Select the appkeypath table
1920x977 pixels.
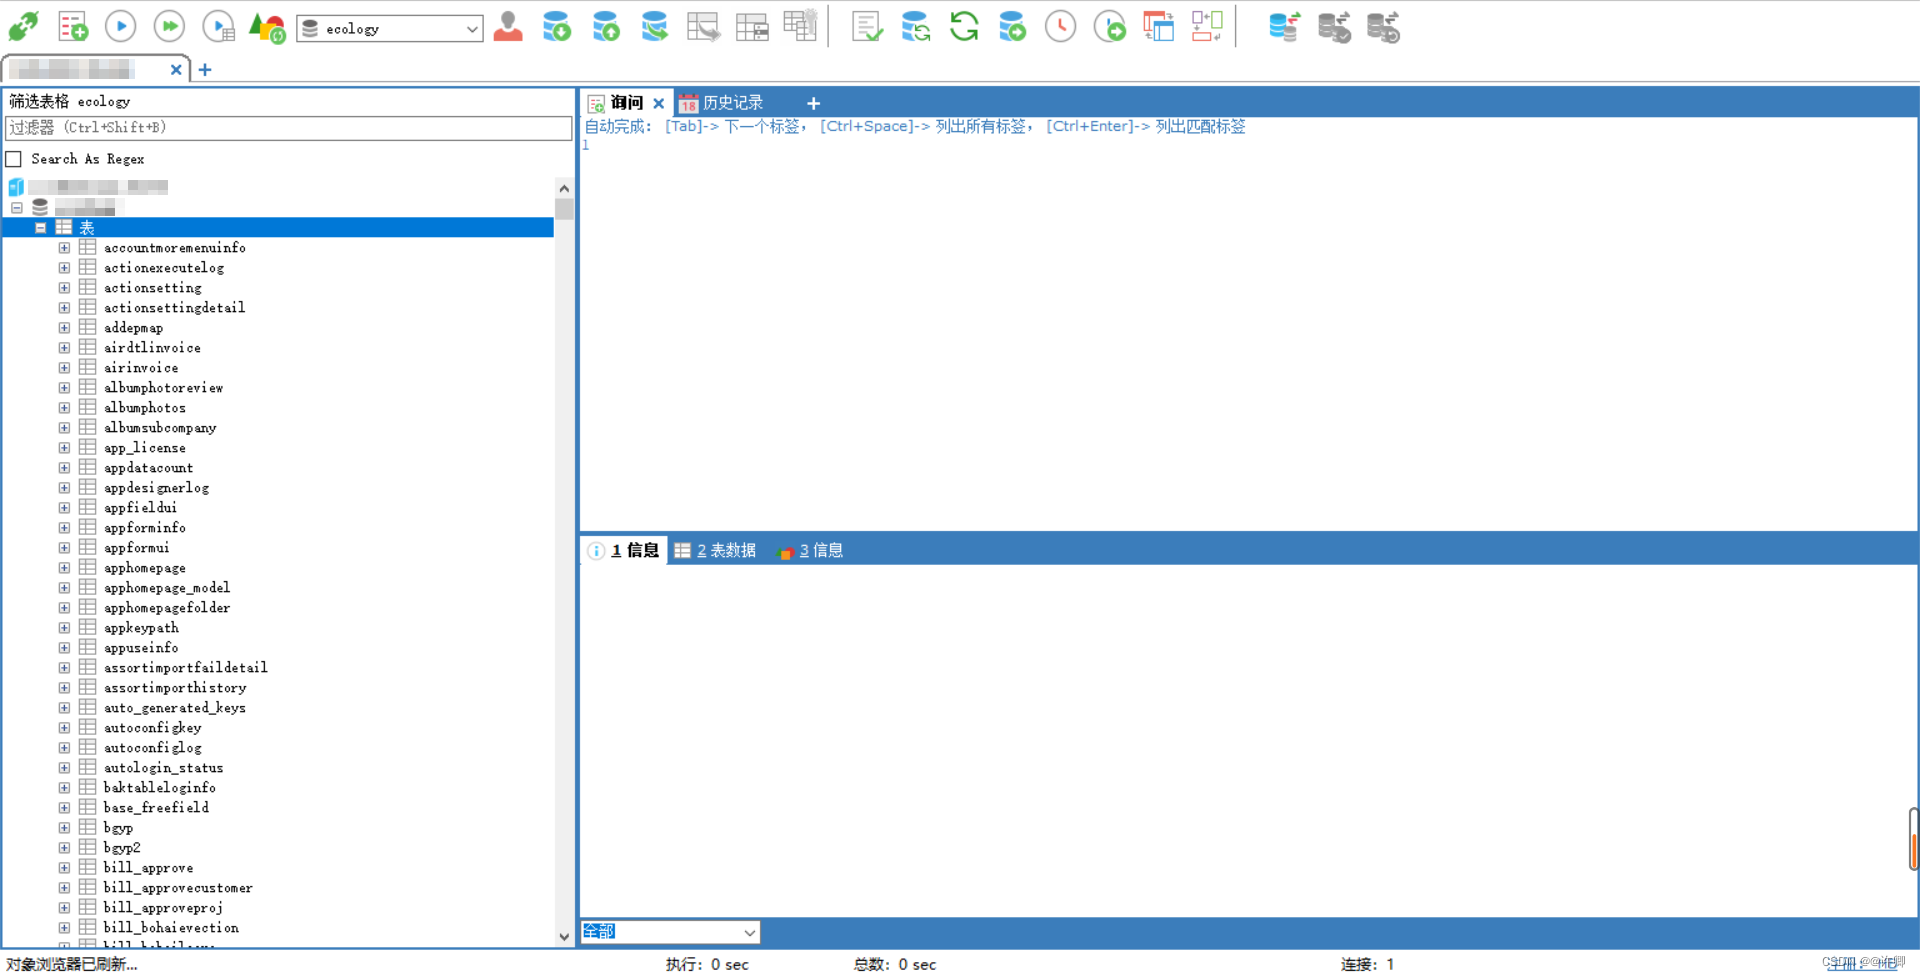141,628
